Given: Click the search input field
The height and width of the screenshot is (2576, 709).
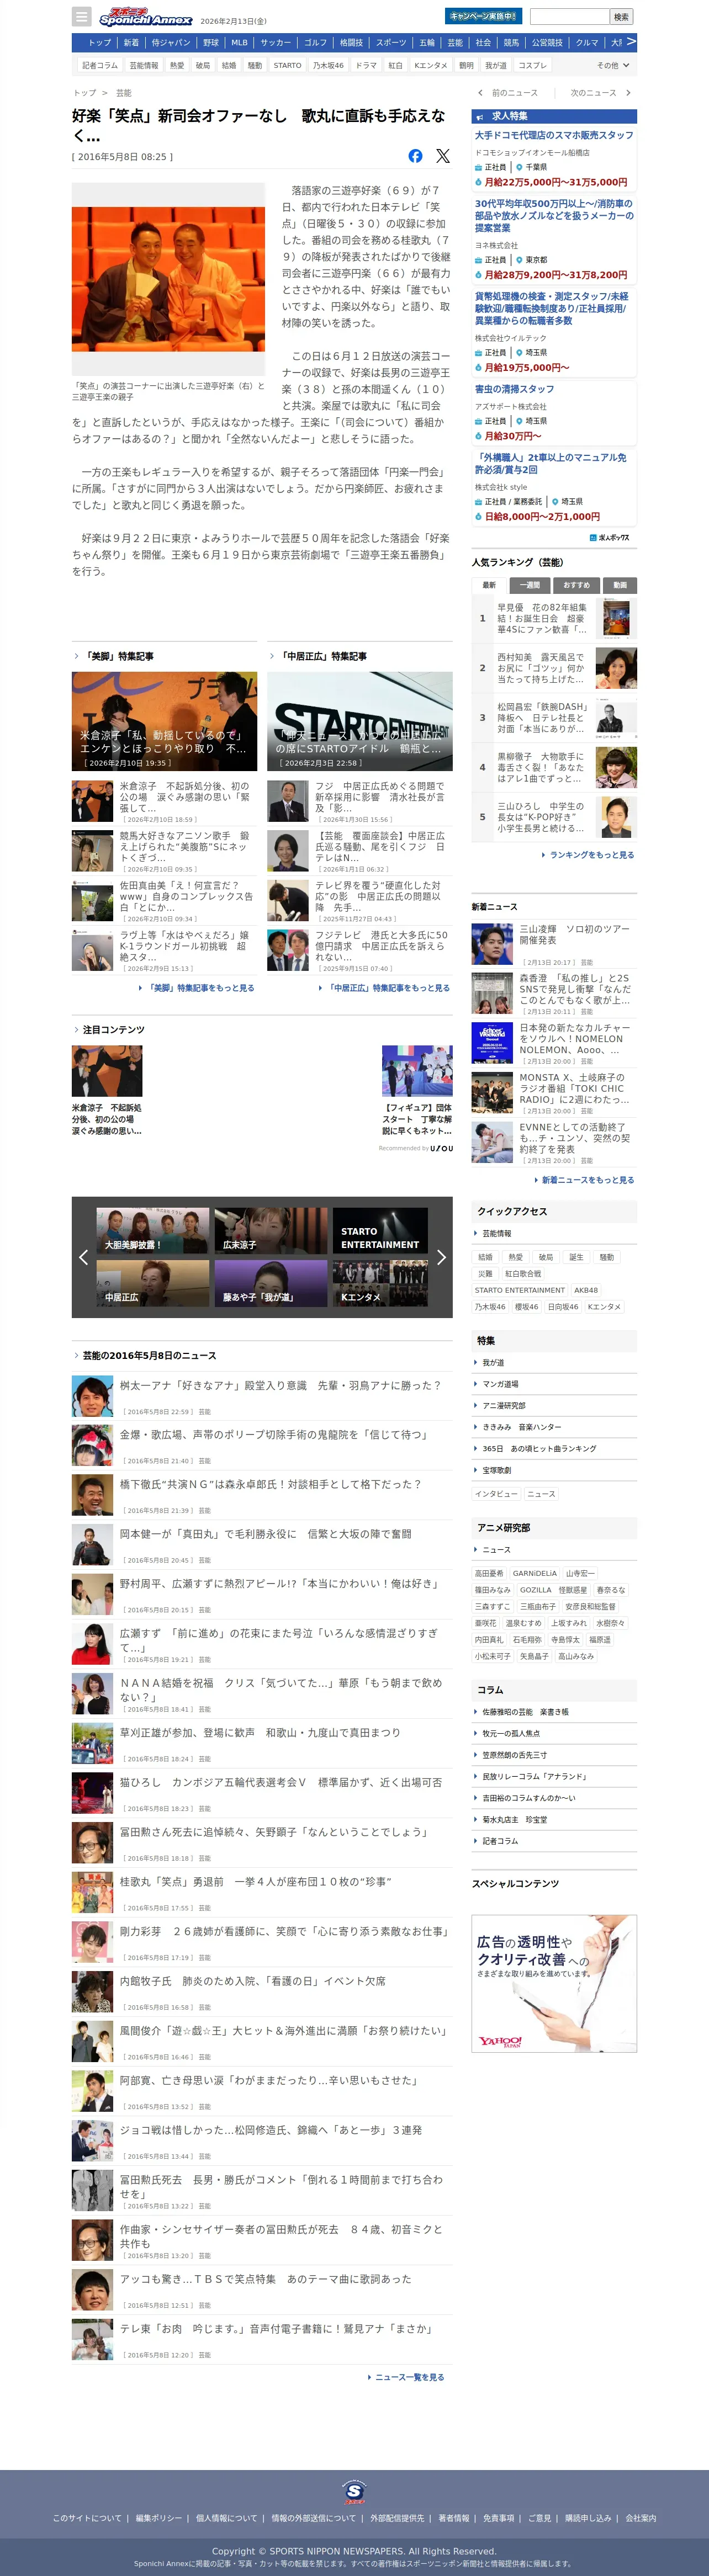Looking at the screenshot, I should coord(569,17).
